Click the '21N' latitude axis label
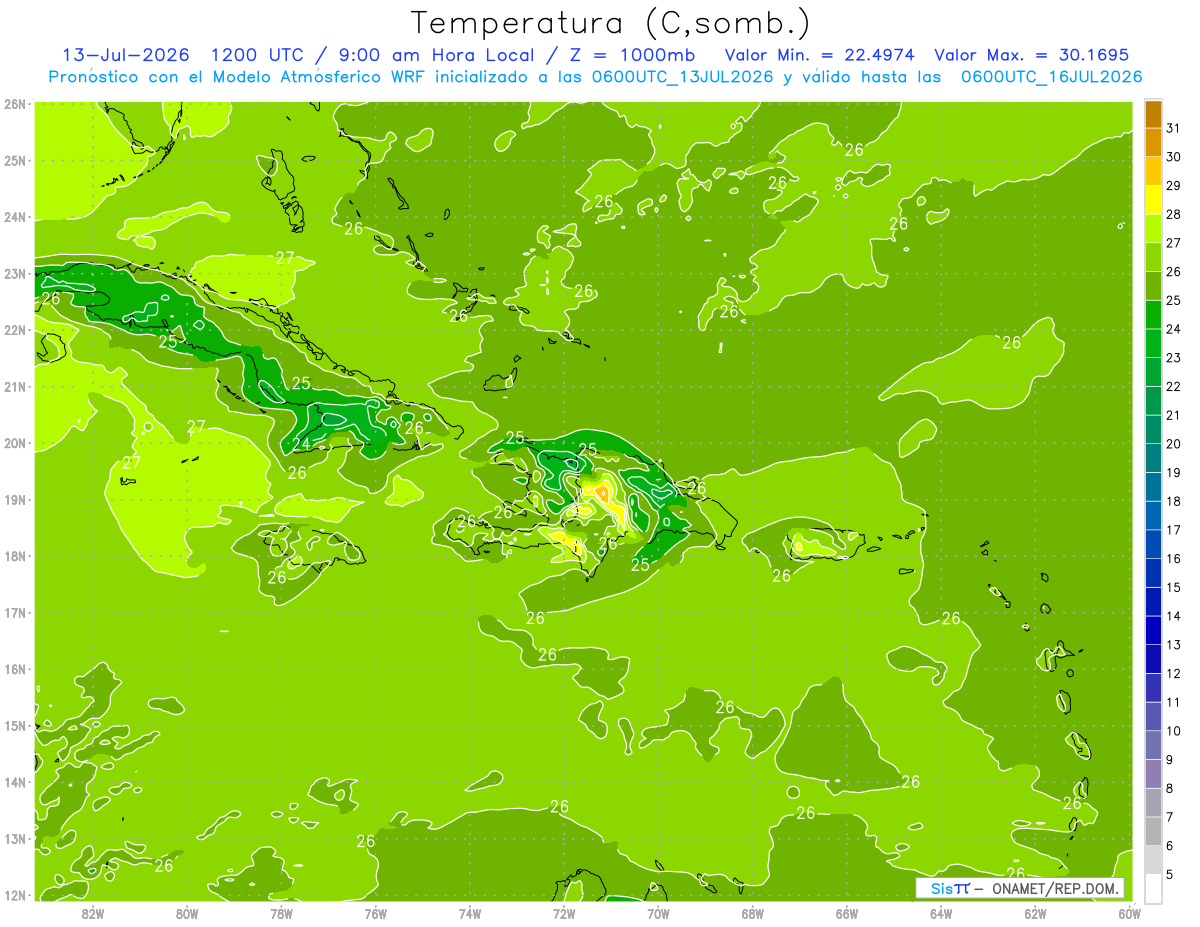1200x927 pixels. coord(15,386)
